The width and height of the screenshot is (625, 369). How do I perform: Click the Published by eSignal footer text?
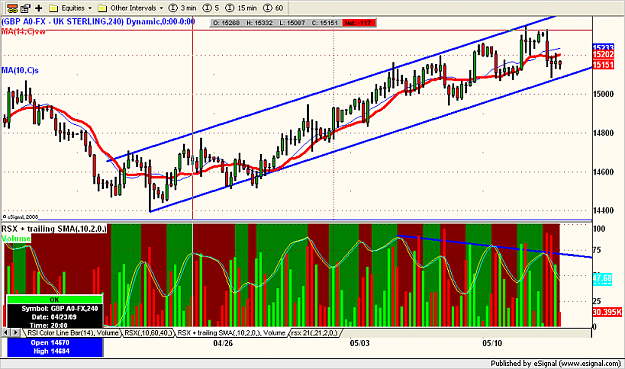556,363
